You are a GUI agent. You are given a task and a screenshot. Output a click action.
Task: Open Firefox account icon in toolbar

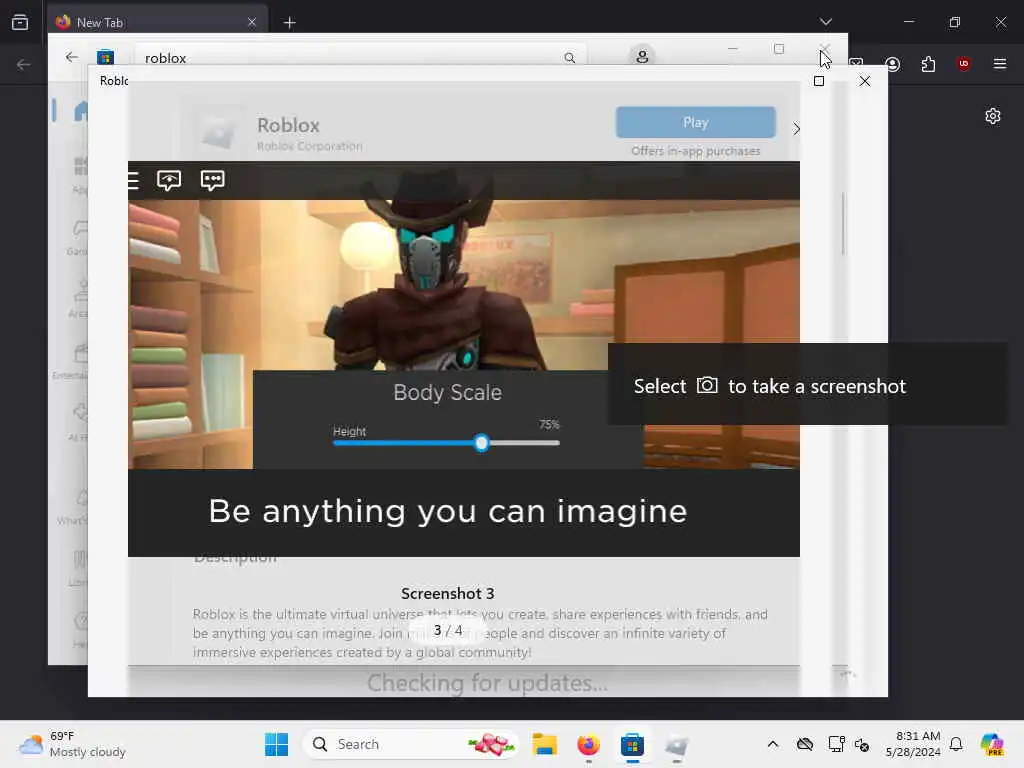893,64
